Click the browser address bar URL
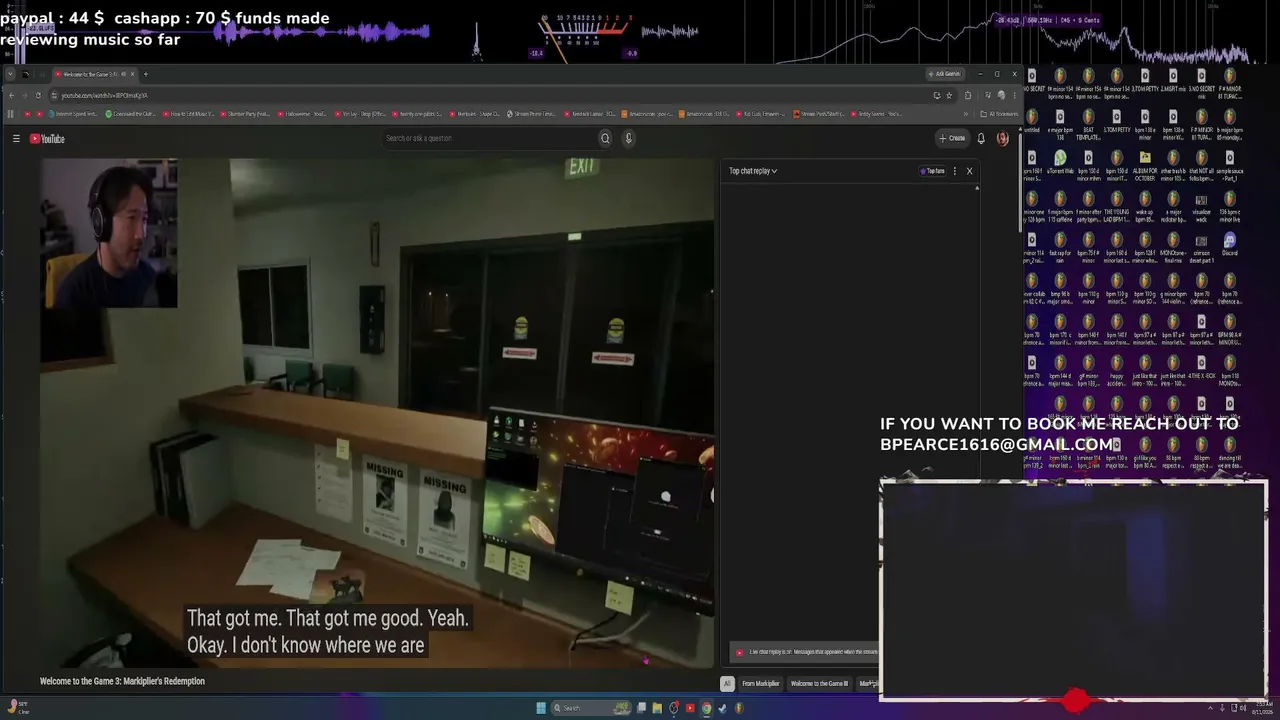Screen dimensions: 1280x720 coord(104,95)
